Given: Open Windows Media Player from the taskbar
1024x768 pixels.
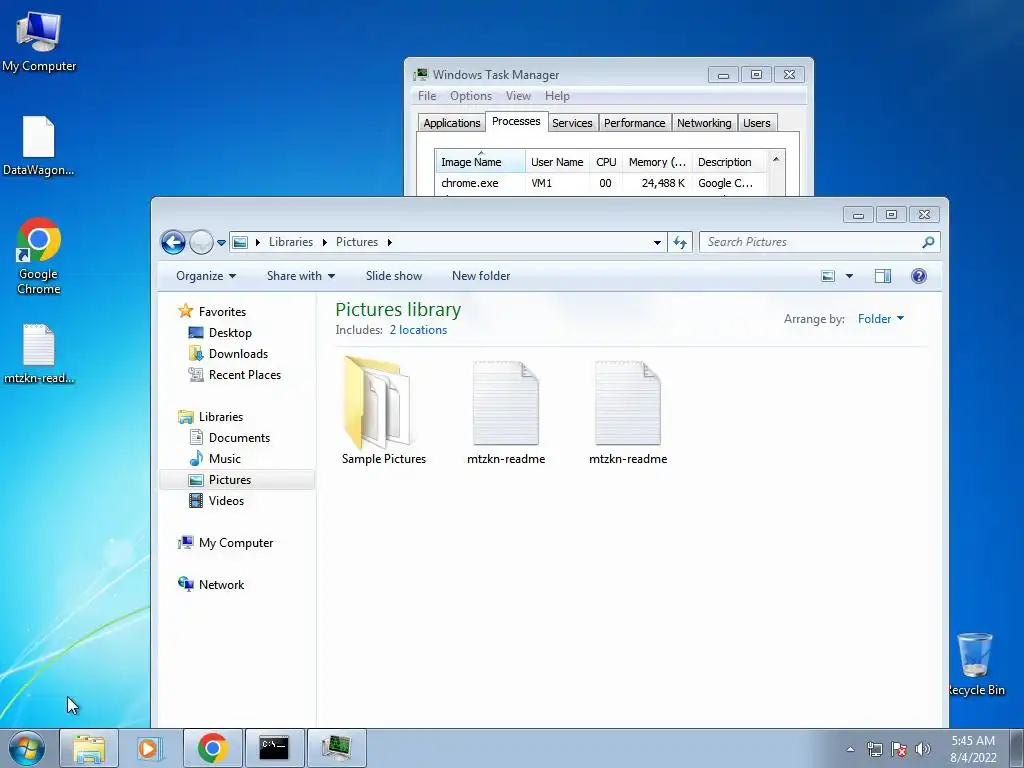Looking at the screenshot, I should (150, 748).
